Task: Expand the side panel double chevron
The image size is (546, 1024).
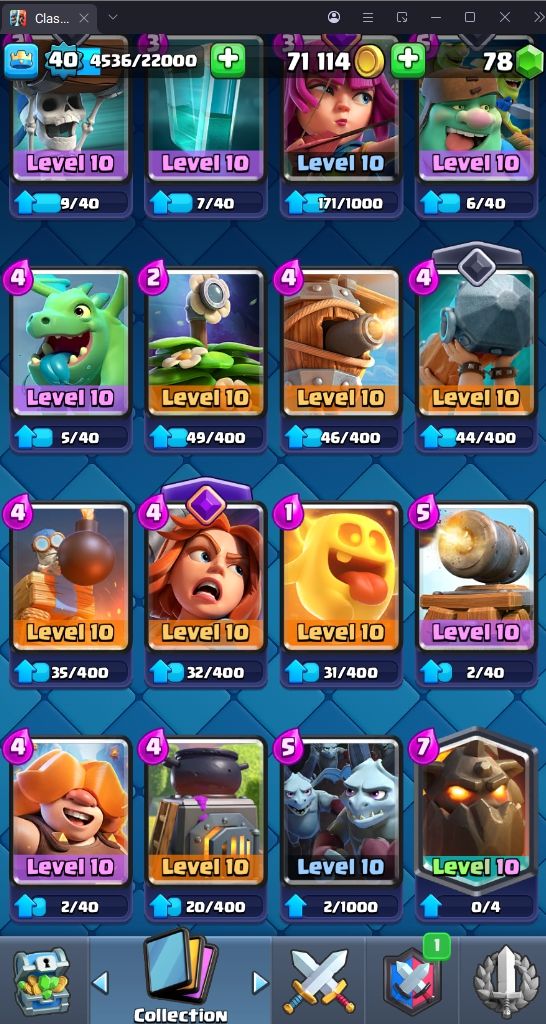Action: pyautogui.click(x=539, y=17)
